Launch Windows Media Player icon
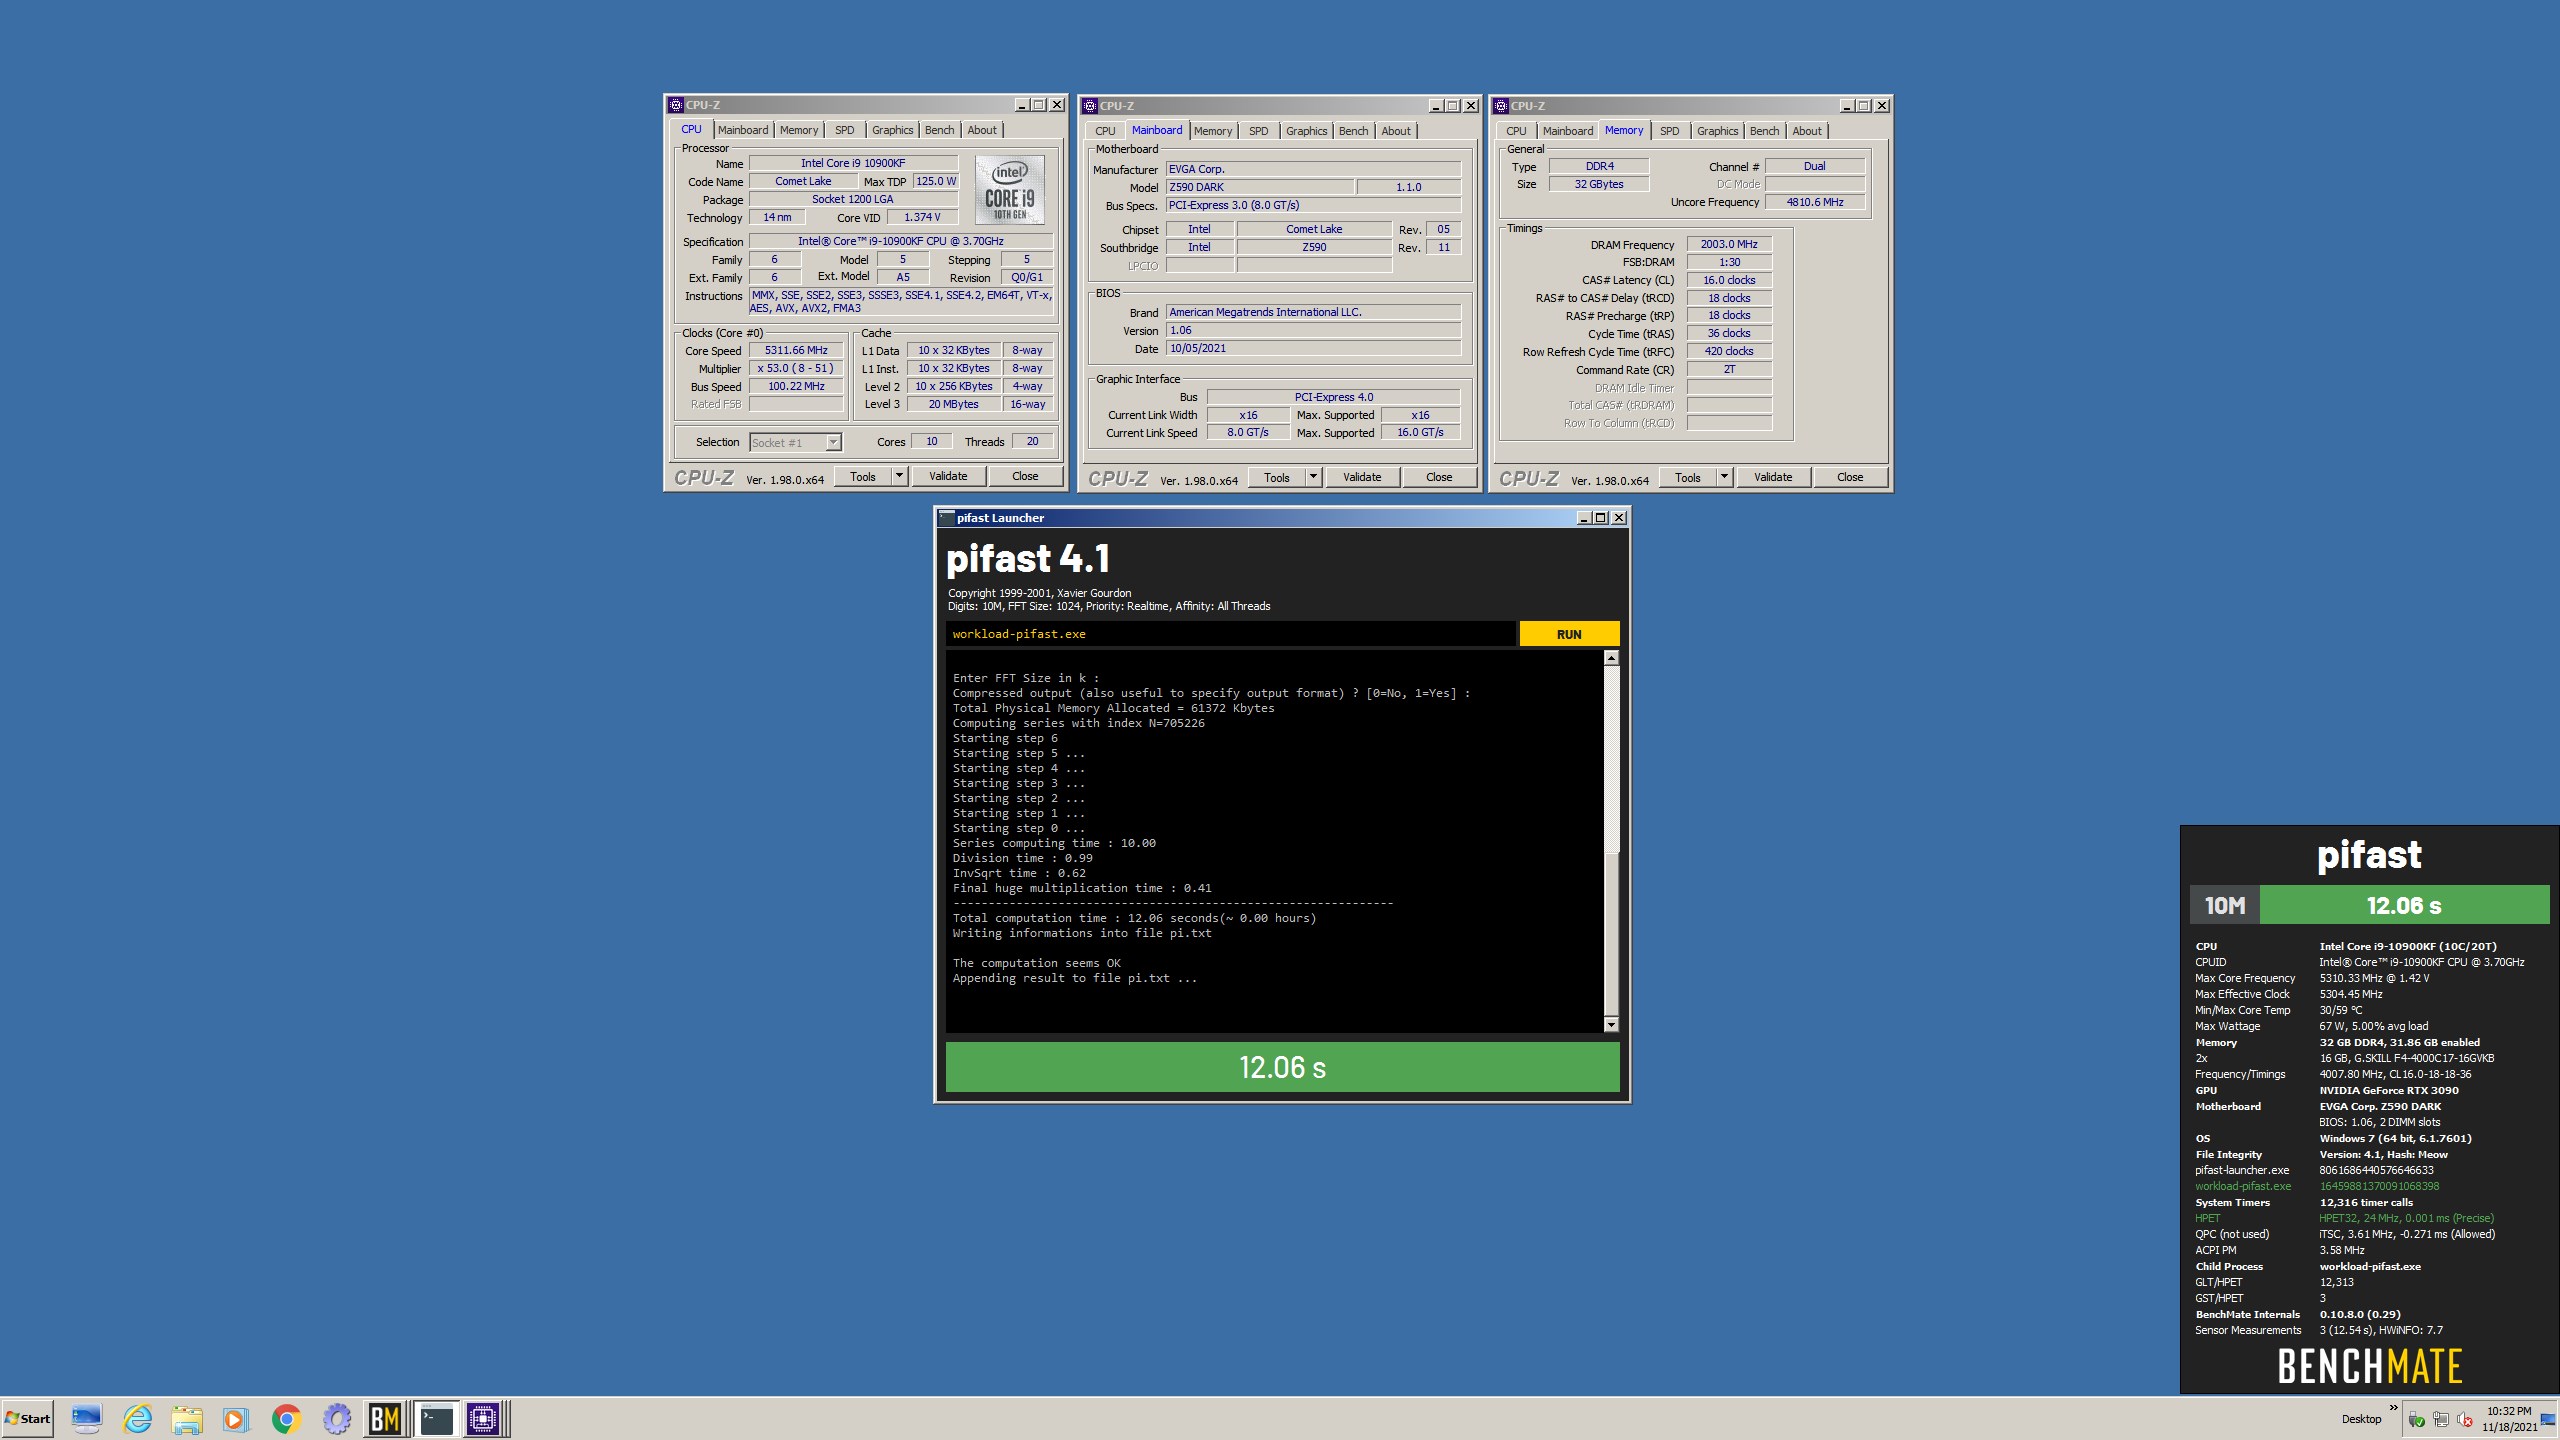The height and width of the screenshot is (1440, 2560). click(x=236, y=1419)
